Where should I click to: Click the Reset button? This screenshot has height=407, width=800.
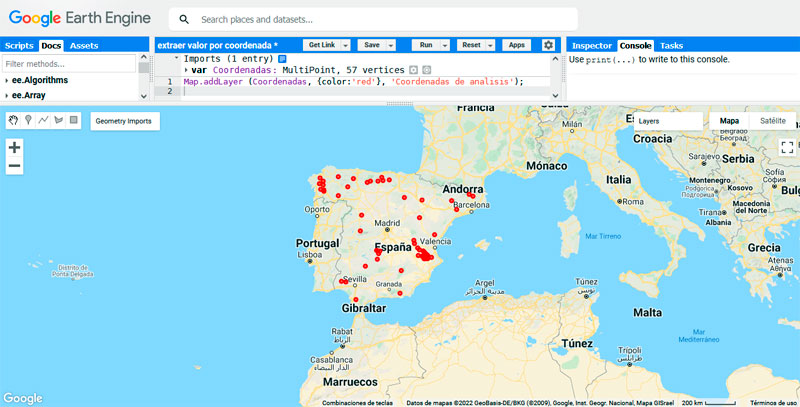click(x=471, y=45)
